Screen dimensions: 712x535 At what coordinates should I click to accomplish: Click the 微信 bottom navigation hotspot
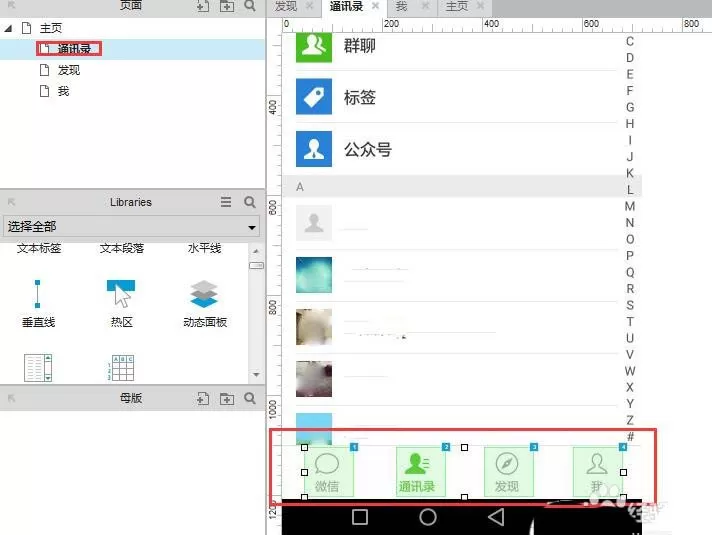point(329,472)
